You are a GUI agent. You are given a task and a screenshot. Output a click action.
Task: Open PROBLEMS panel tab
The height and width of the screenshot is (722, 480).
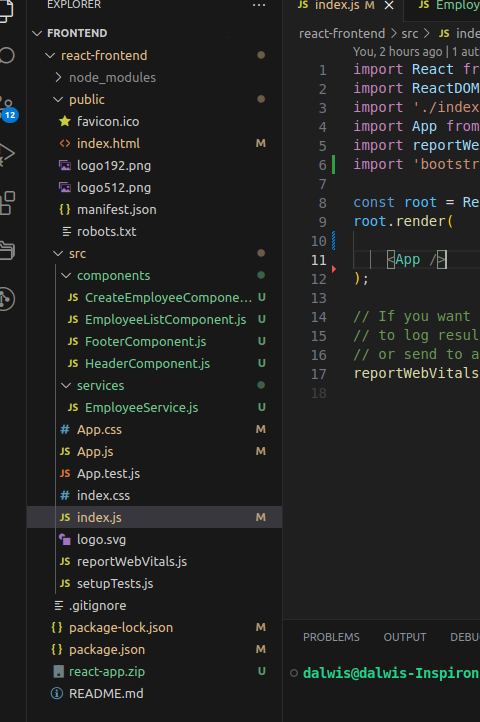[x=331, y=637]
